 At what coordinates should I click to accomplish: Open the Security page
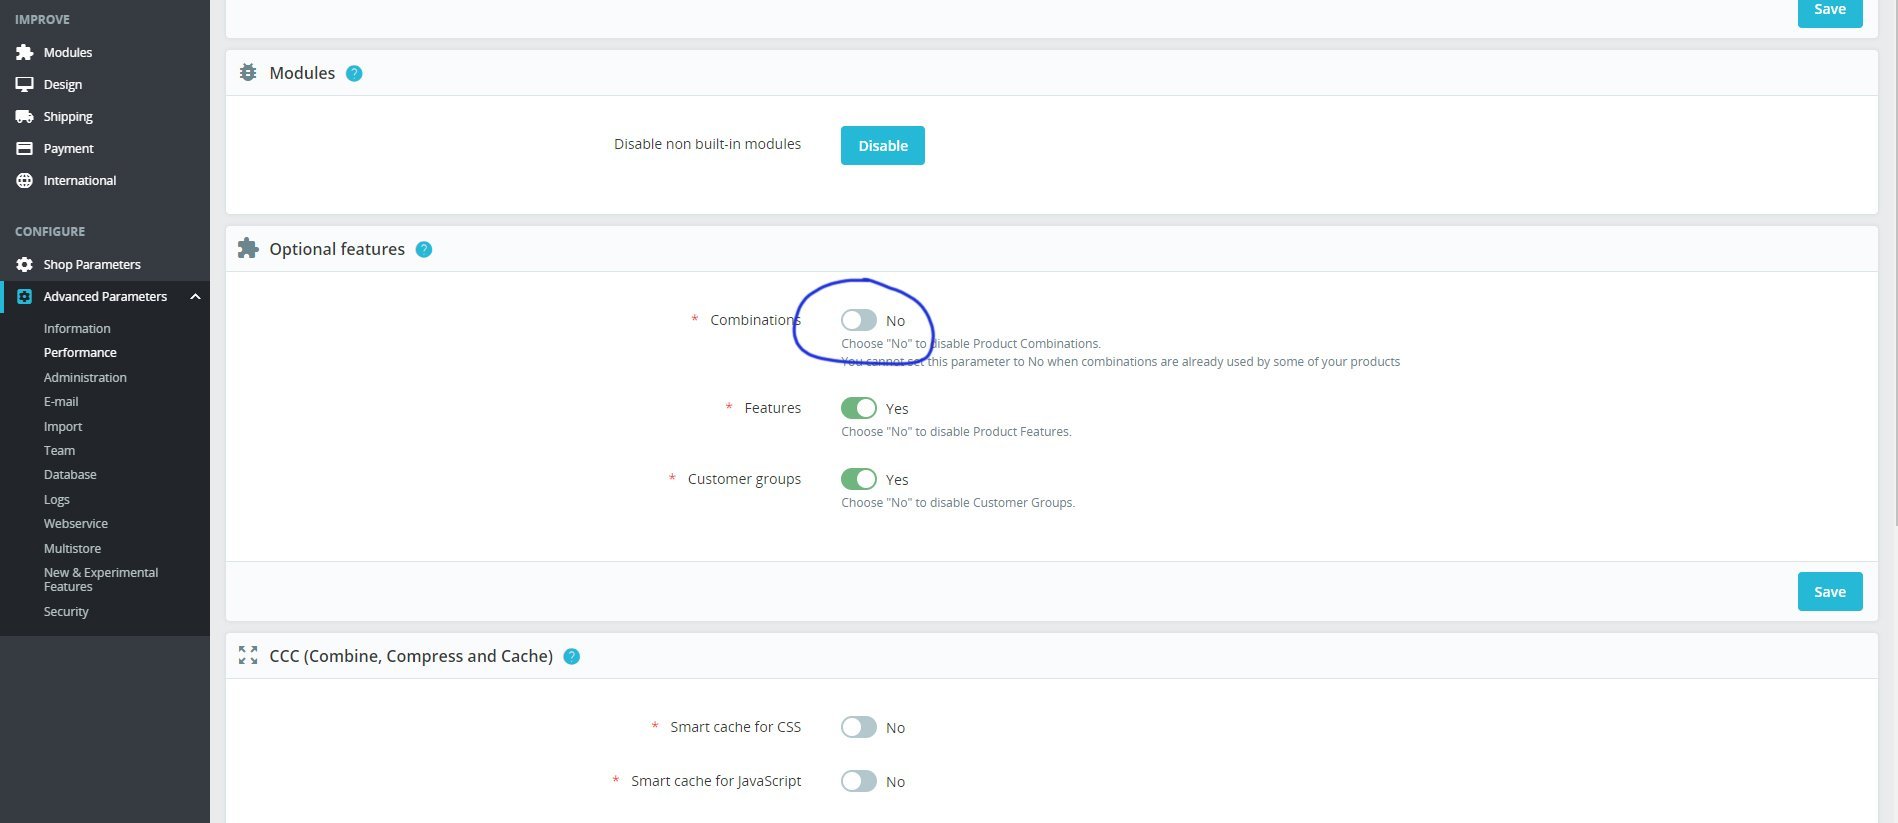click(66, 611)
